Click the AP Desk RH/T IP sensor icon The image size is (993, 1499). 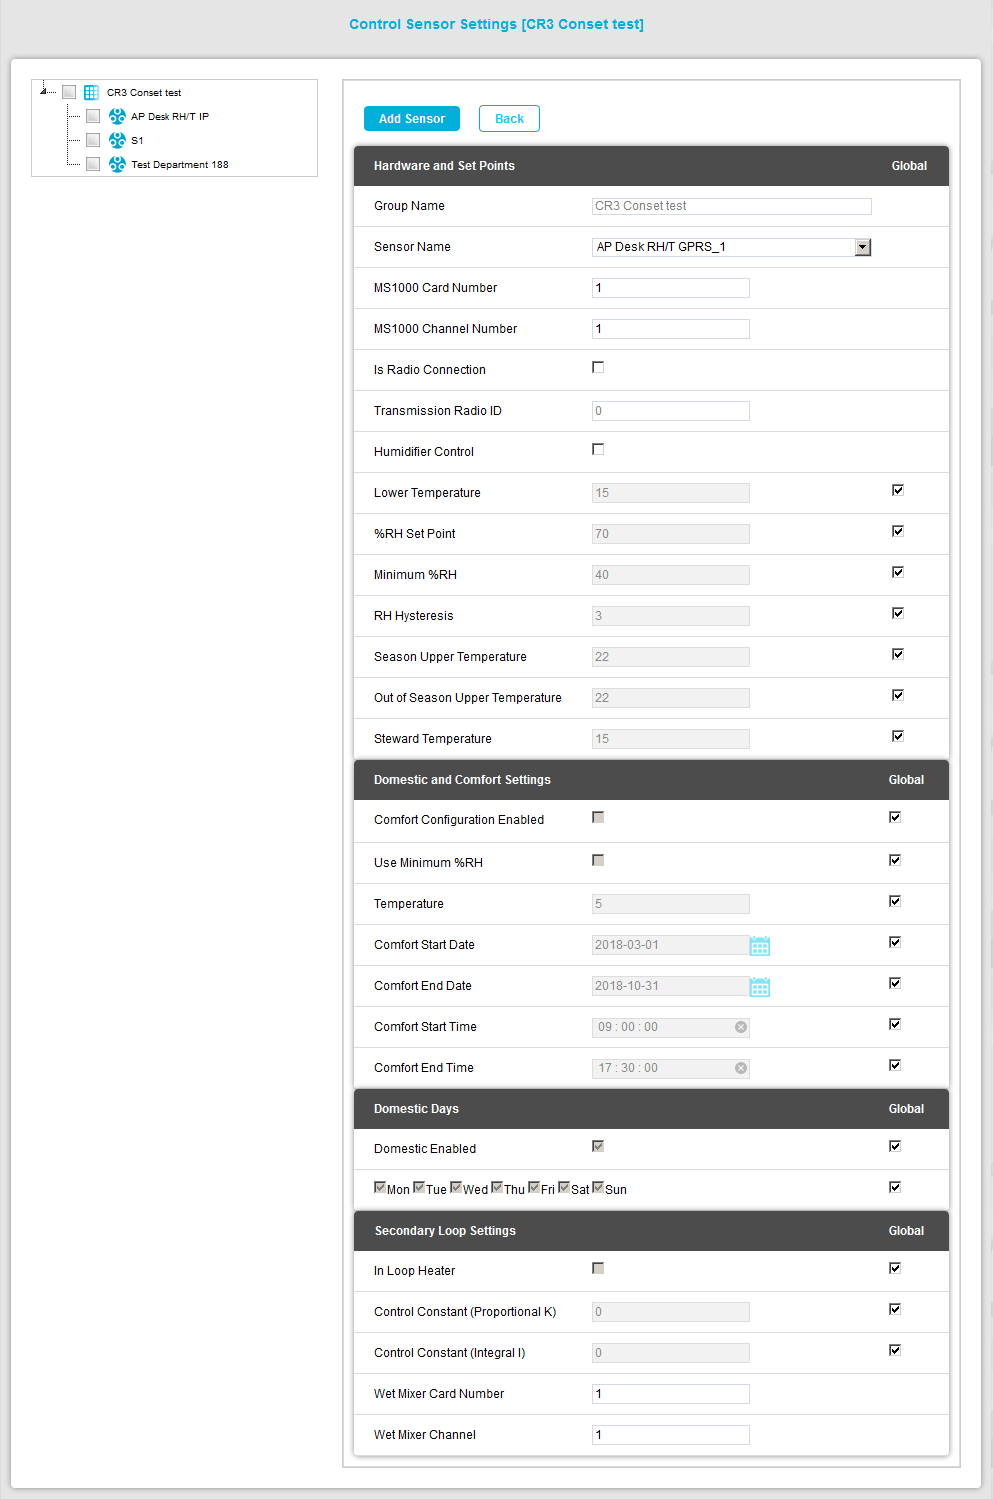pos(117,116)
